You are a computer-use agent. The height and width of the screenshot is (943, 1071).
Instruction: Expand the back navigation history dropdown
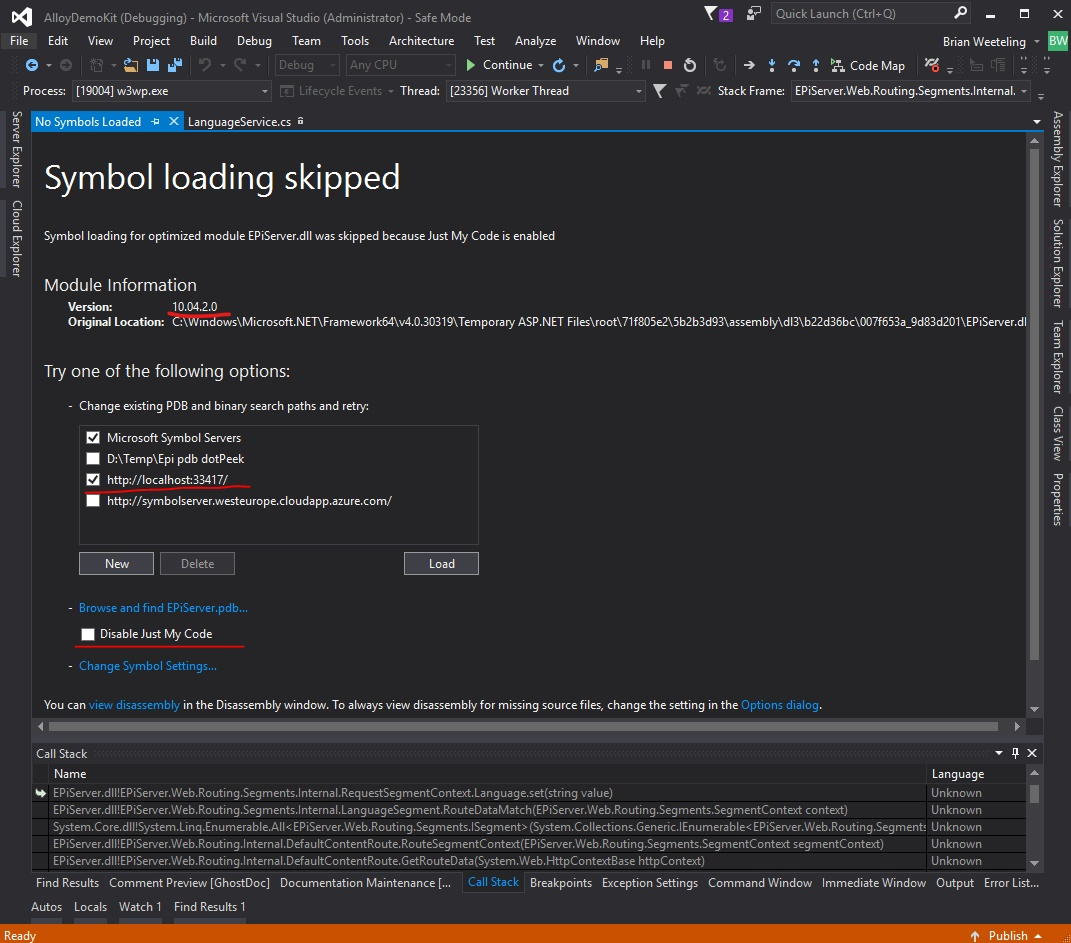(48, 66)
